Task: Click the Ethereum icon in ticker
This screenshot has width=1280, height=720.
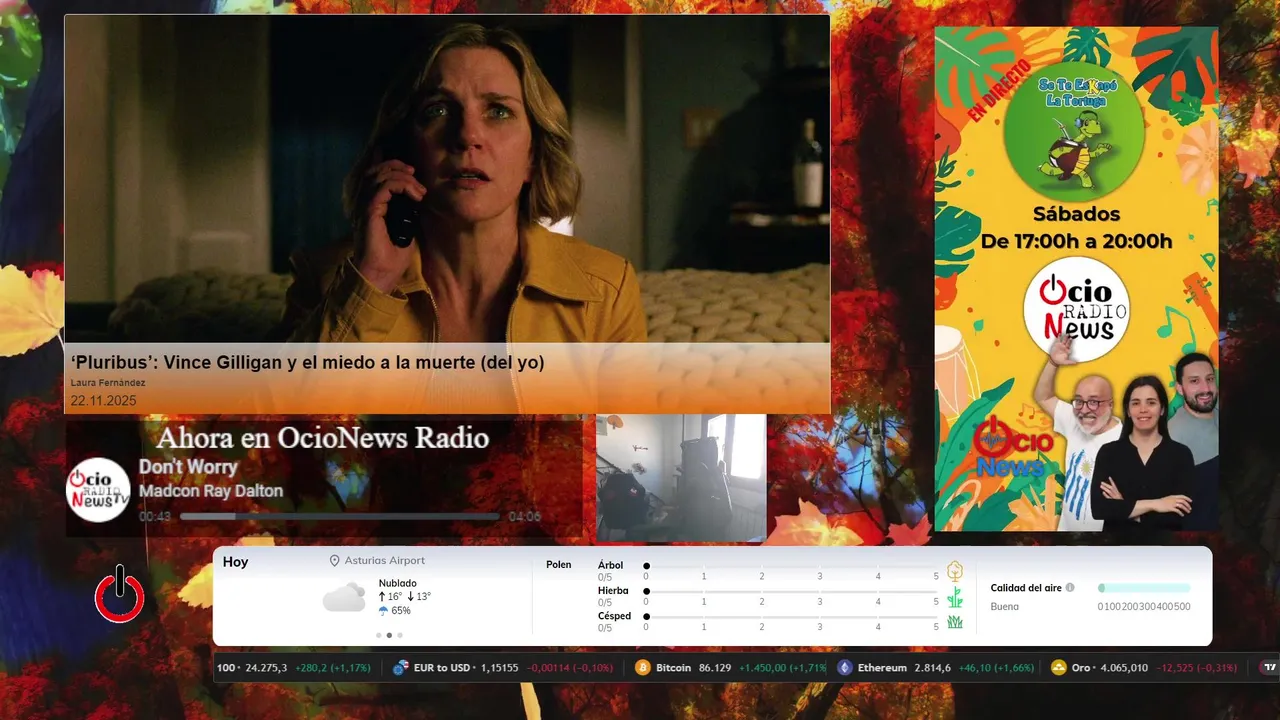Action: click(x=845, y=668)
